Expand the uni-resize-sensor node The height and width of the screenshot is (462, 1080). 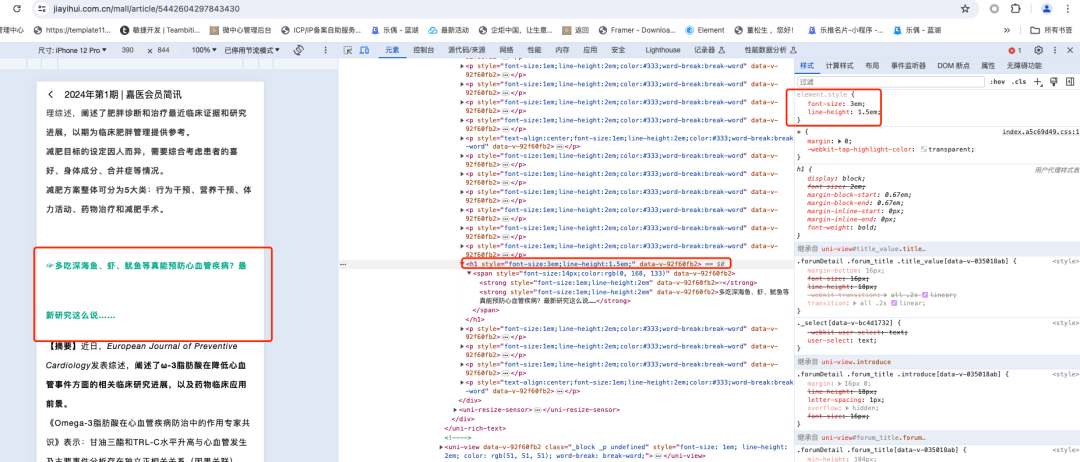point(455,409)
